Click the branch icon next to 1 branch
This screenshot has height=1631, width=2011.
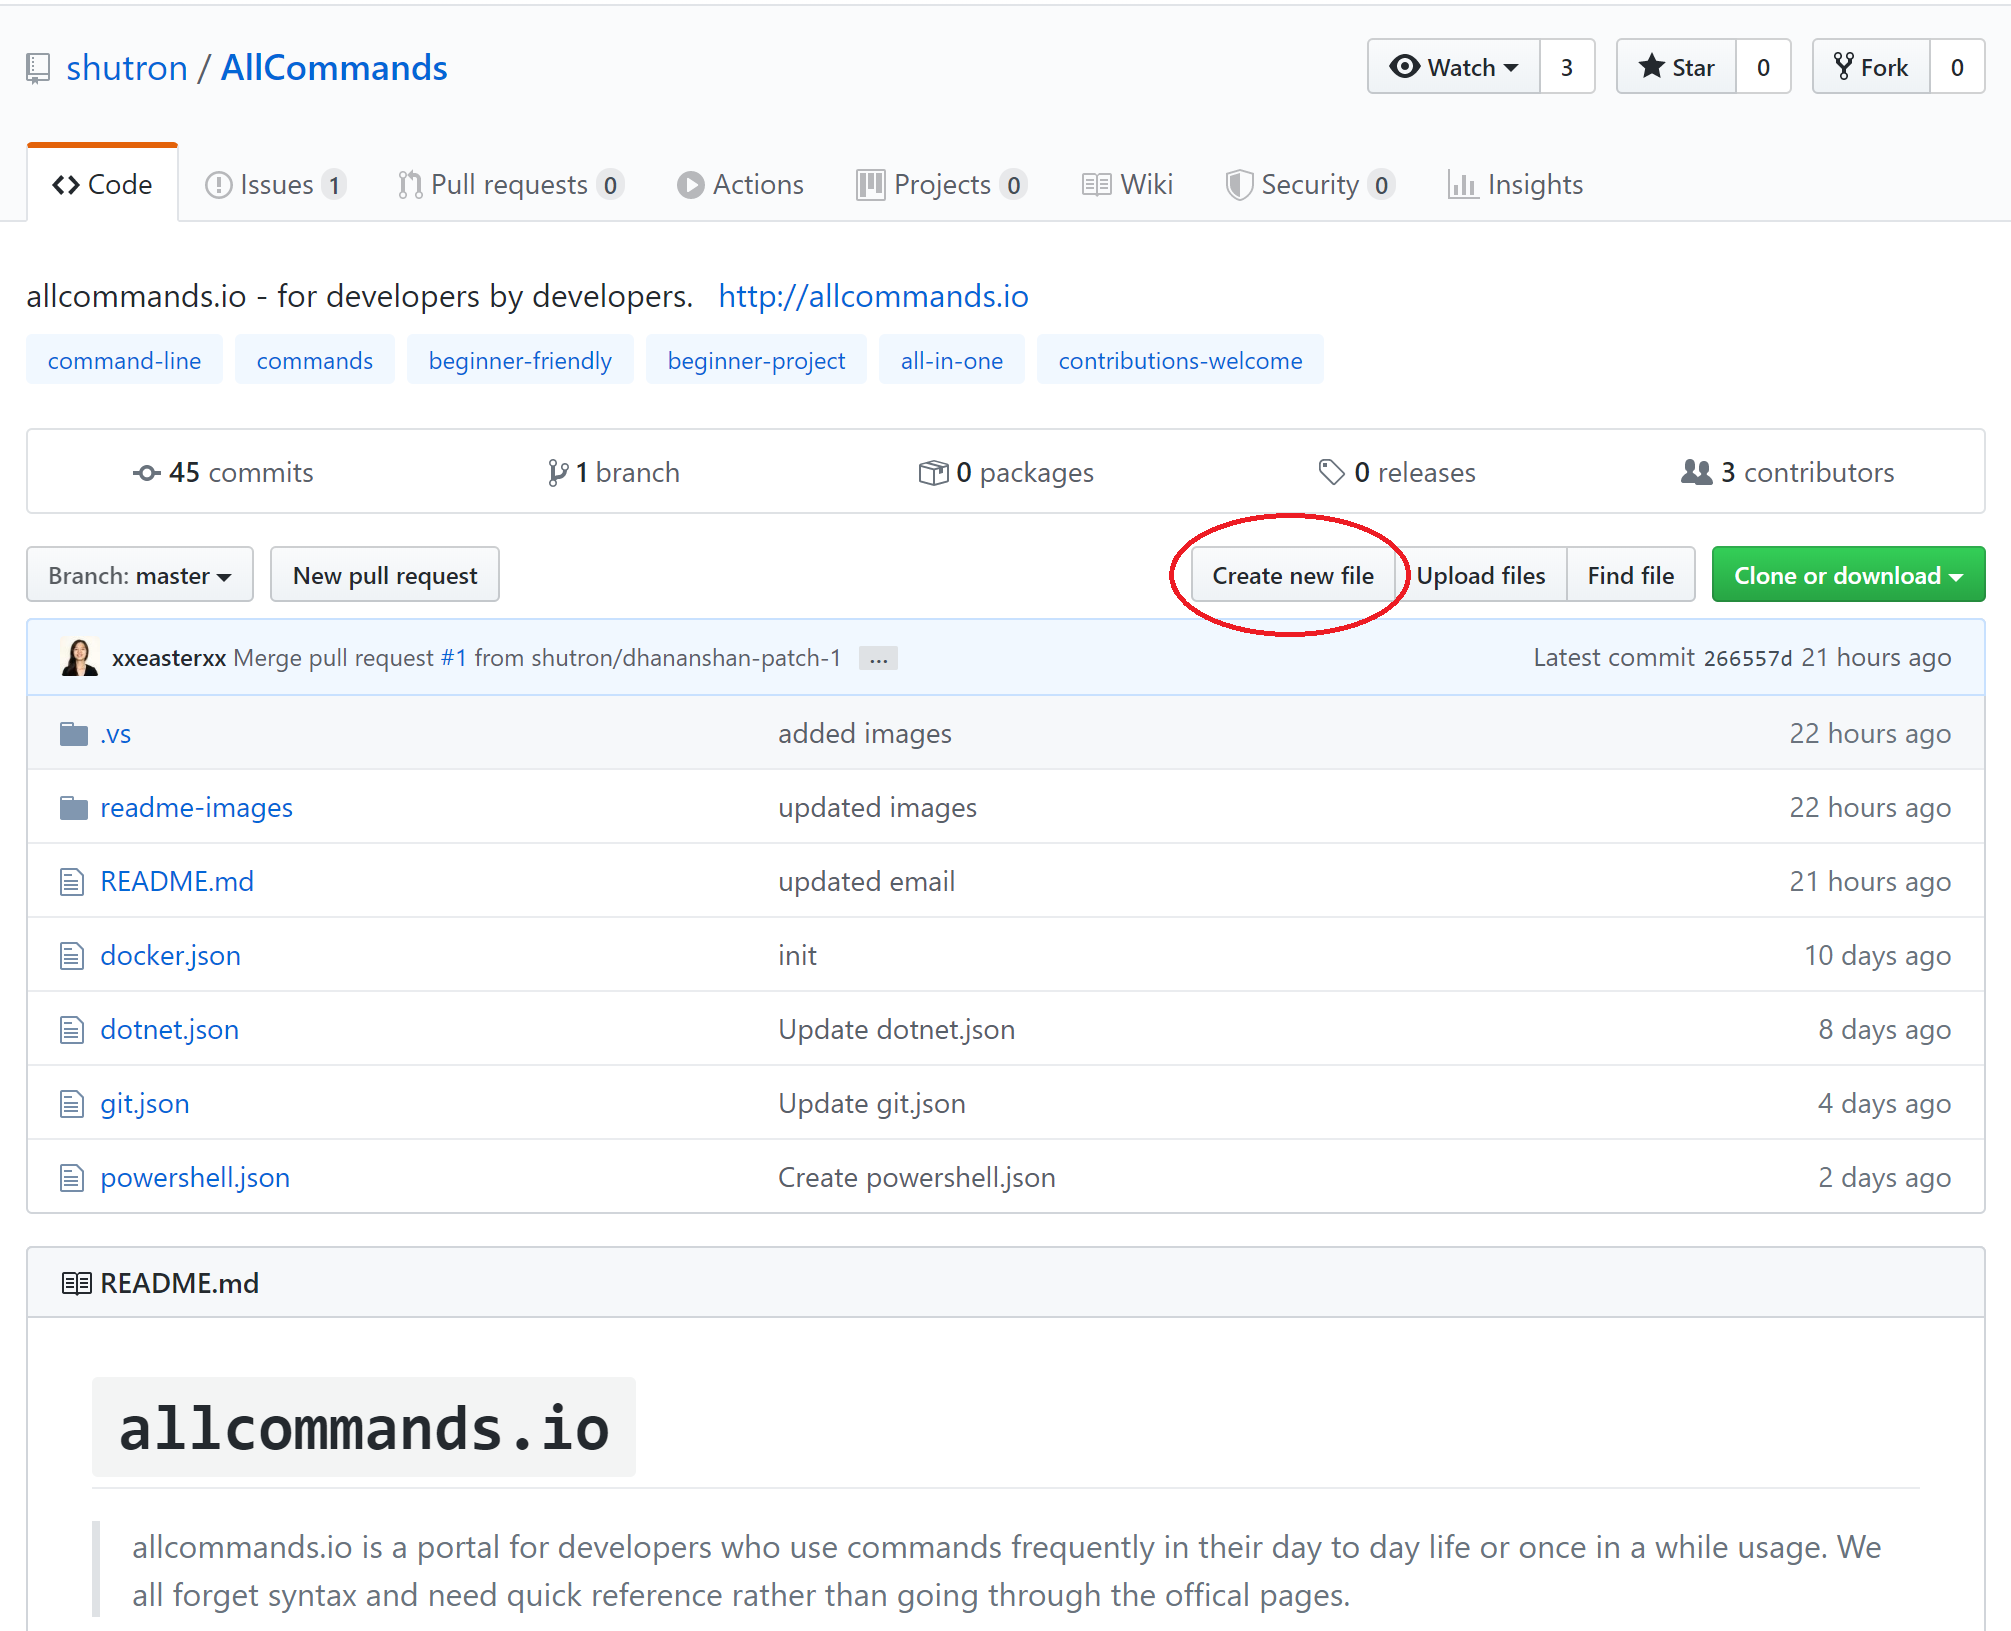click(558, 473)
